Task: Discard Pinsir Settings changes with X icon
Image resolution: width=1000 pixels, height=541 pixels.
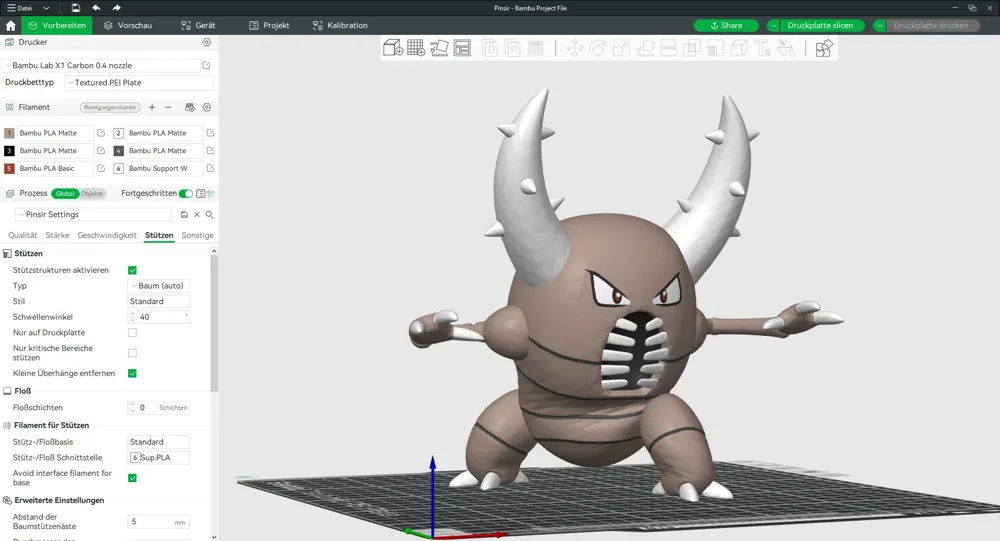Action: coord(197,214)
